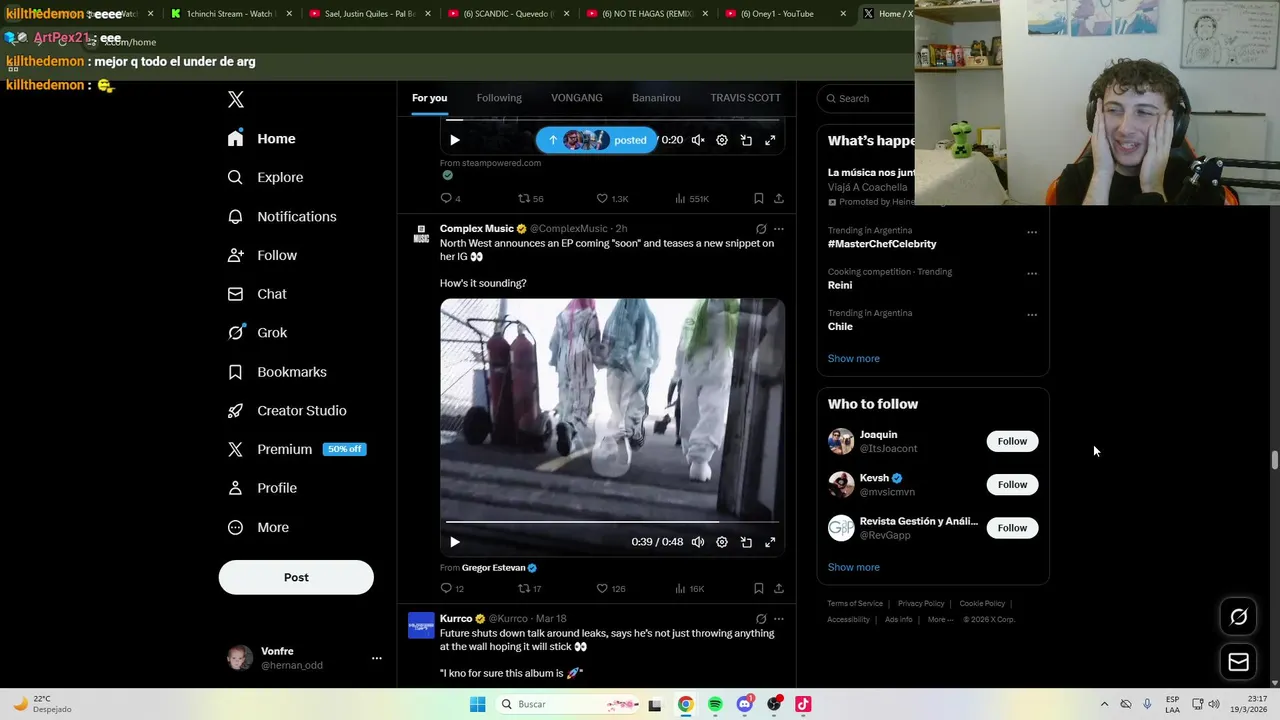
Task: Switch to the TRAVIS SCOTT tab
Action: click(x=745, y=98)
